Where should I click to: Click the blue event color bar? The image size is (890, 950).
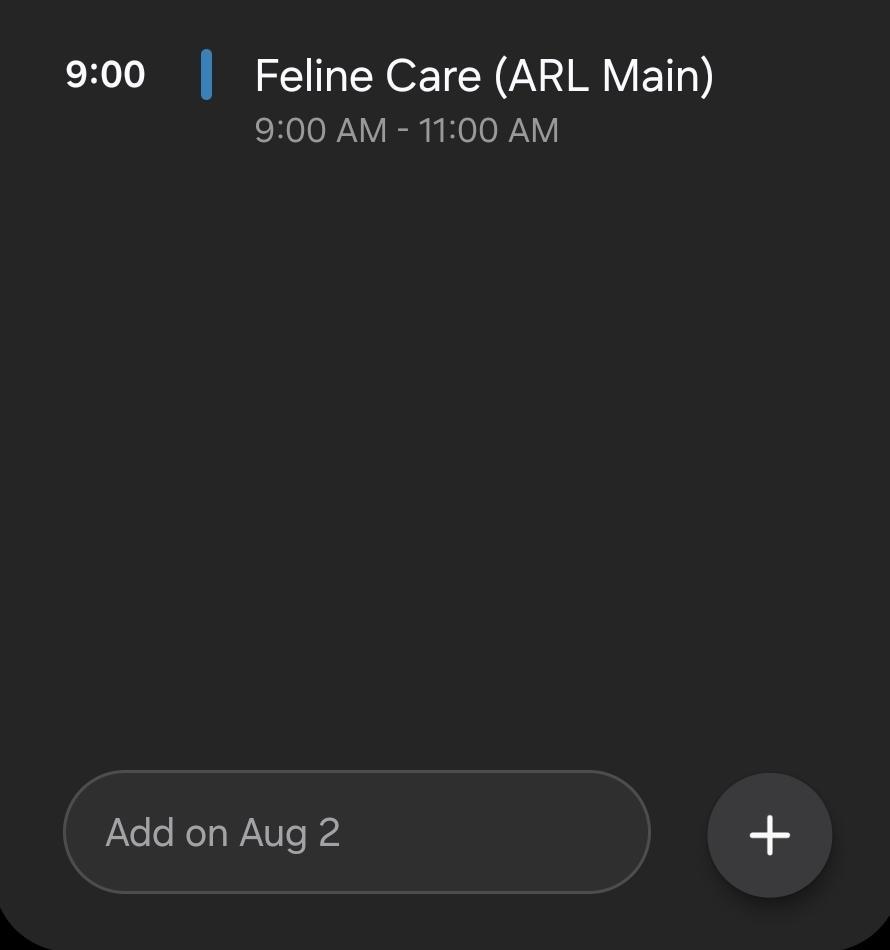point(206,75)
